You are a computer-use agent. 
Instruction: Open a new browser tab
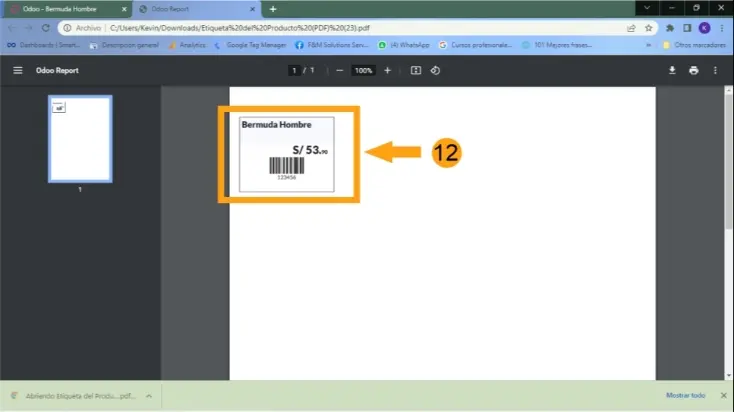coord(273,9)
